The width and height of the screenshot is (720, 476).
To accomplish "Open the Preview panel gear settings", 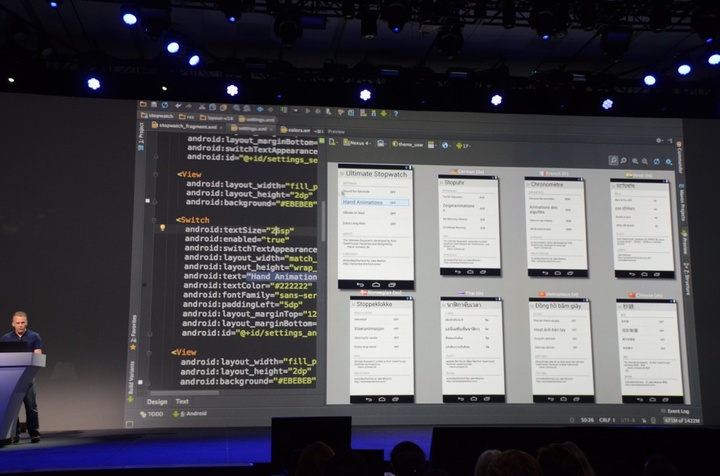I will click(x=659, y=140).
